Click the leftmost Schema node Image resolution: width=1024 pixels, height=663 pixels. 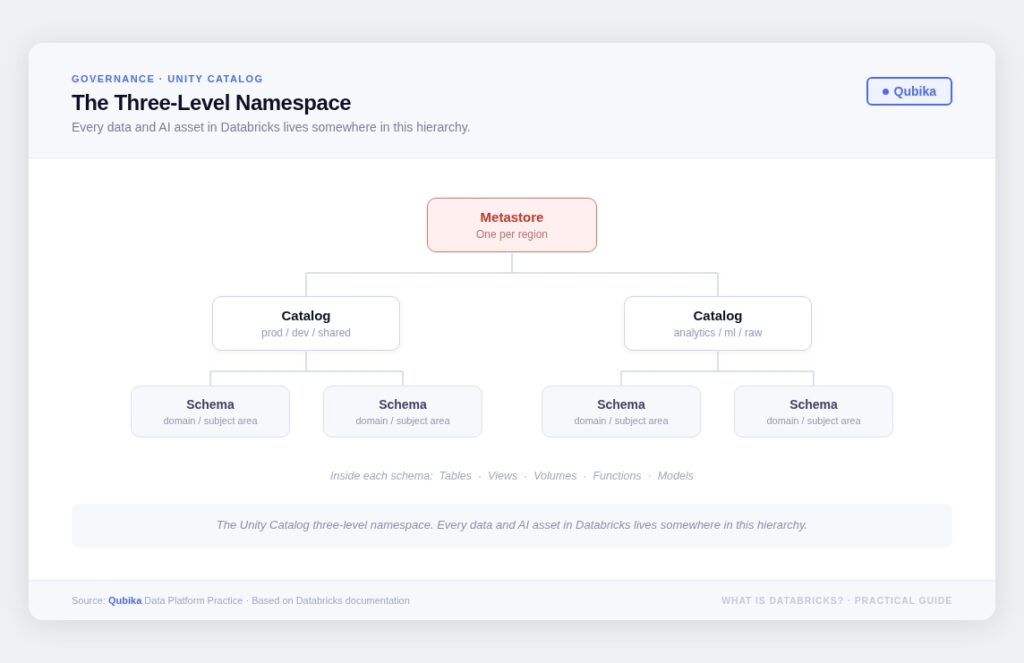click(210, 412)
